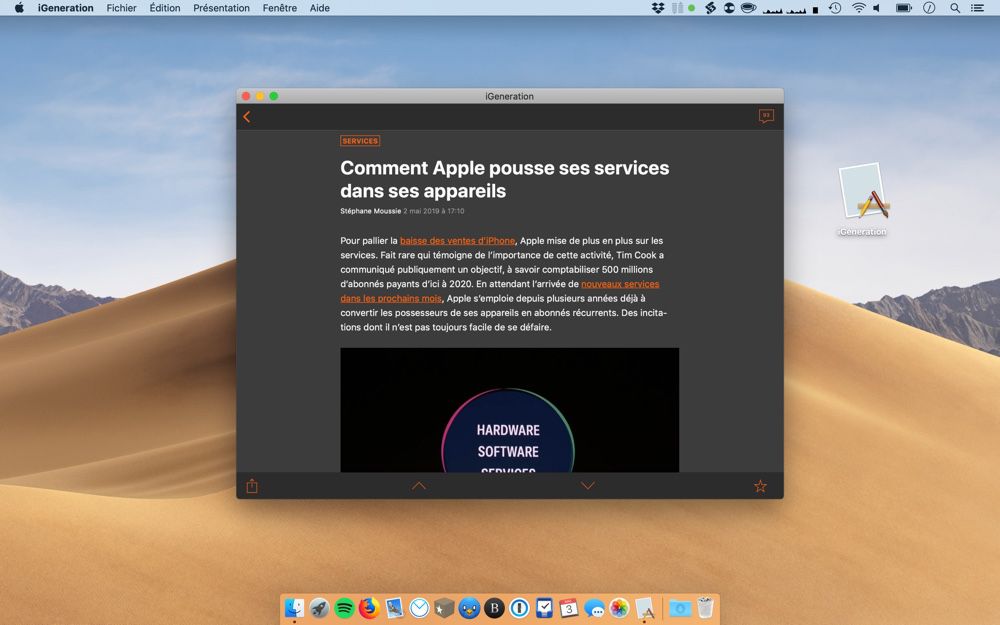The width and height of the screenshot is (1000, 625).
Task: Follow the "nouveaux services" link
Action: click(620, 284)
